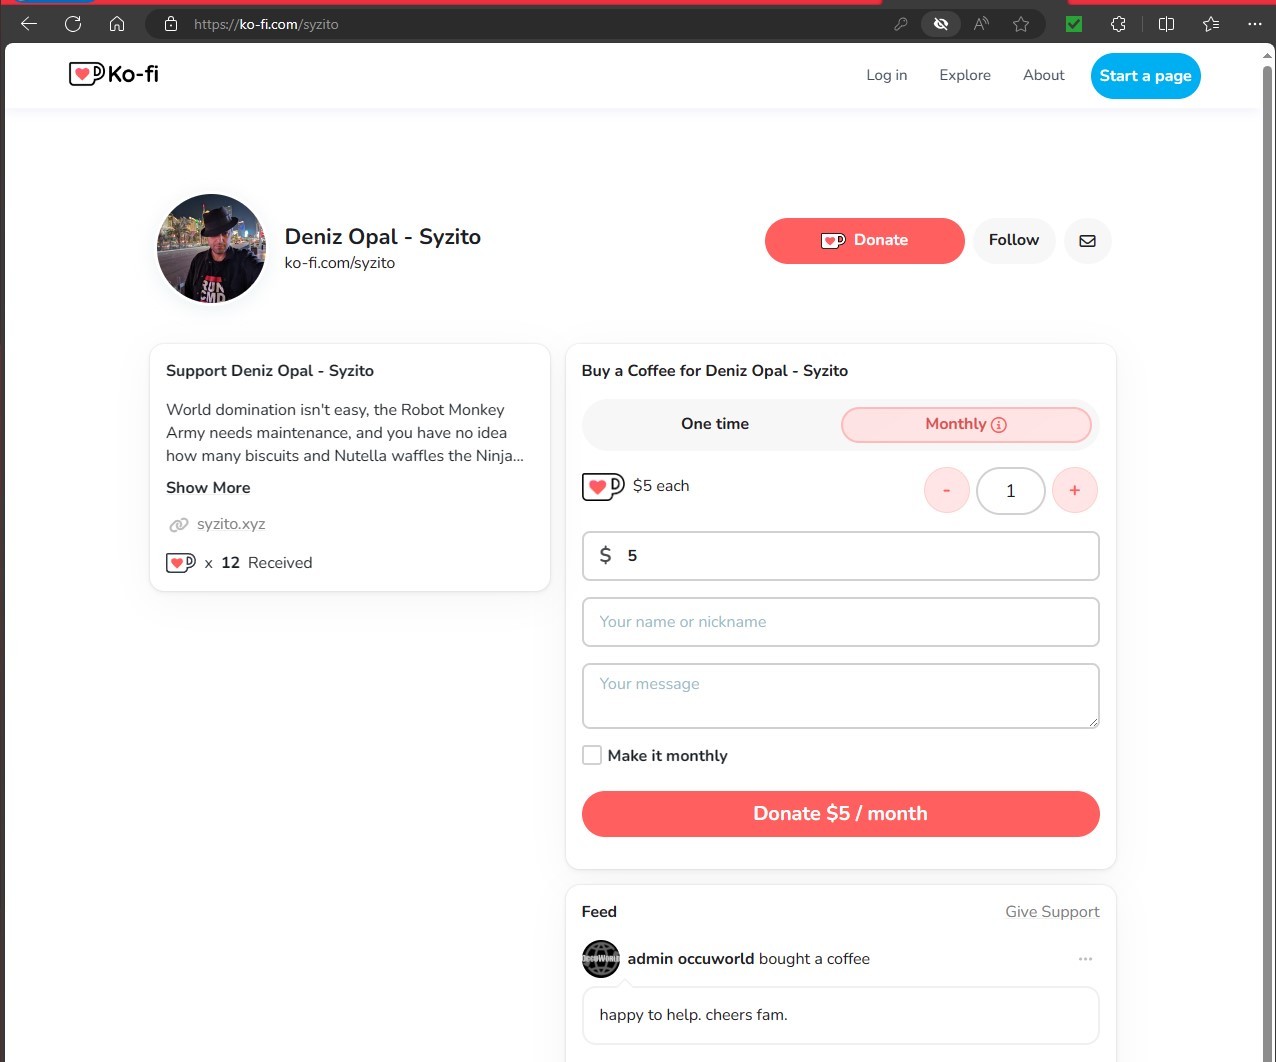Screen dimensions: 1276x1062
Task: Select the One time payment option
Action: (715, 424)
